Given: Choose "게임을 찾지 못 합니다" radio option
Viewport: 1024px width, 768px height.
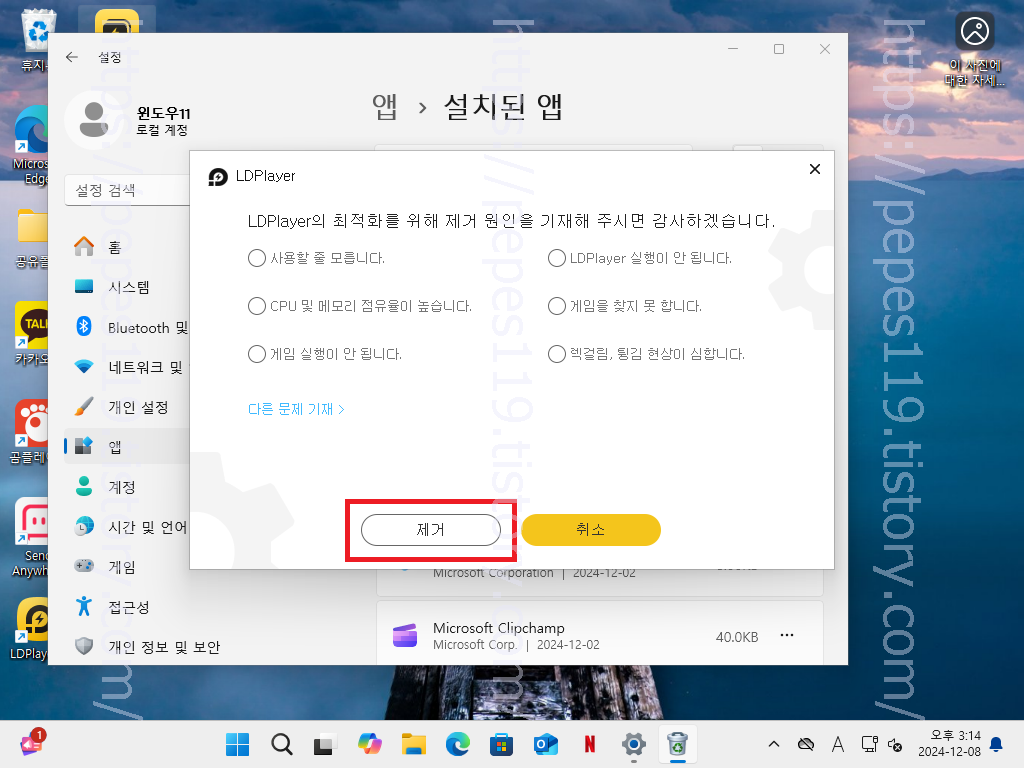Looking at the screenshot, I should pyautogui.click(x=556, y=306).
